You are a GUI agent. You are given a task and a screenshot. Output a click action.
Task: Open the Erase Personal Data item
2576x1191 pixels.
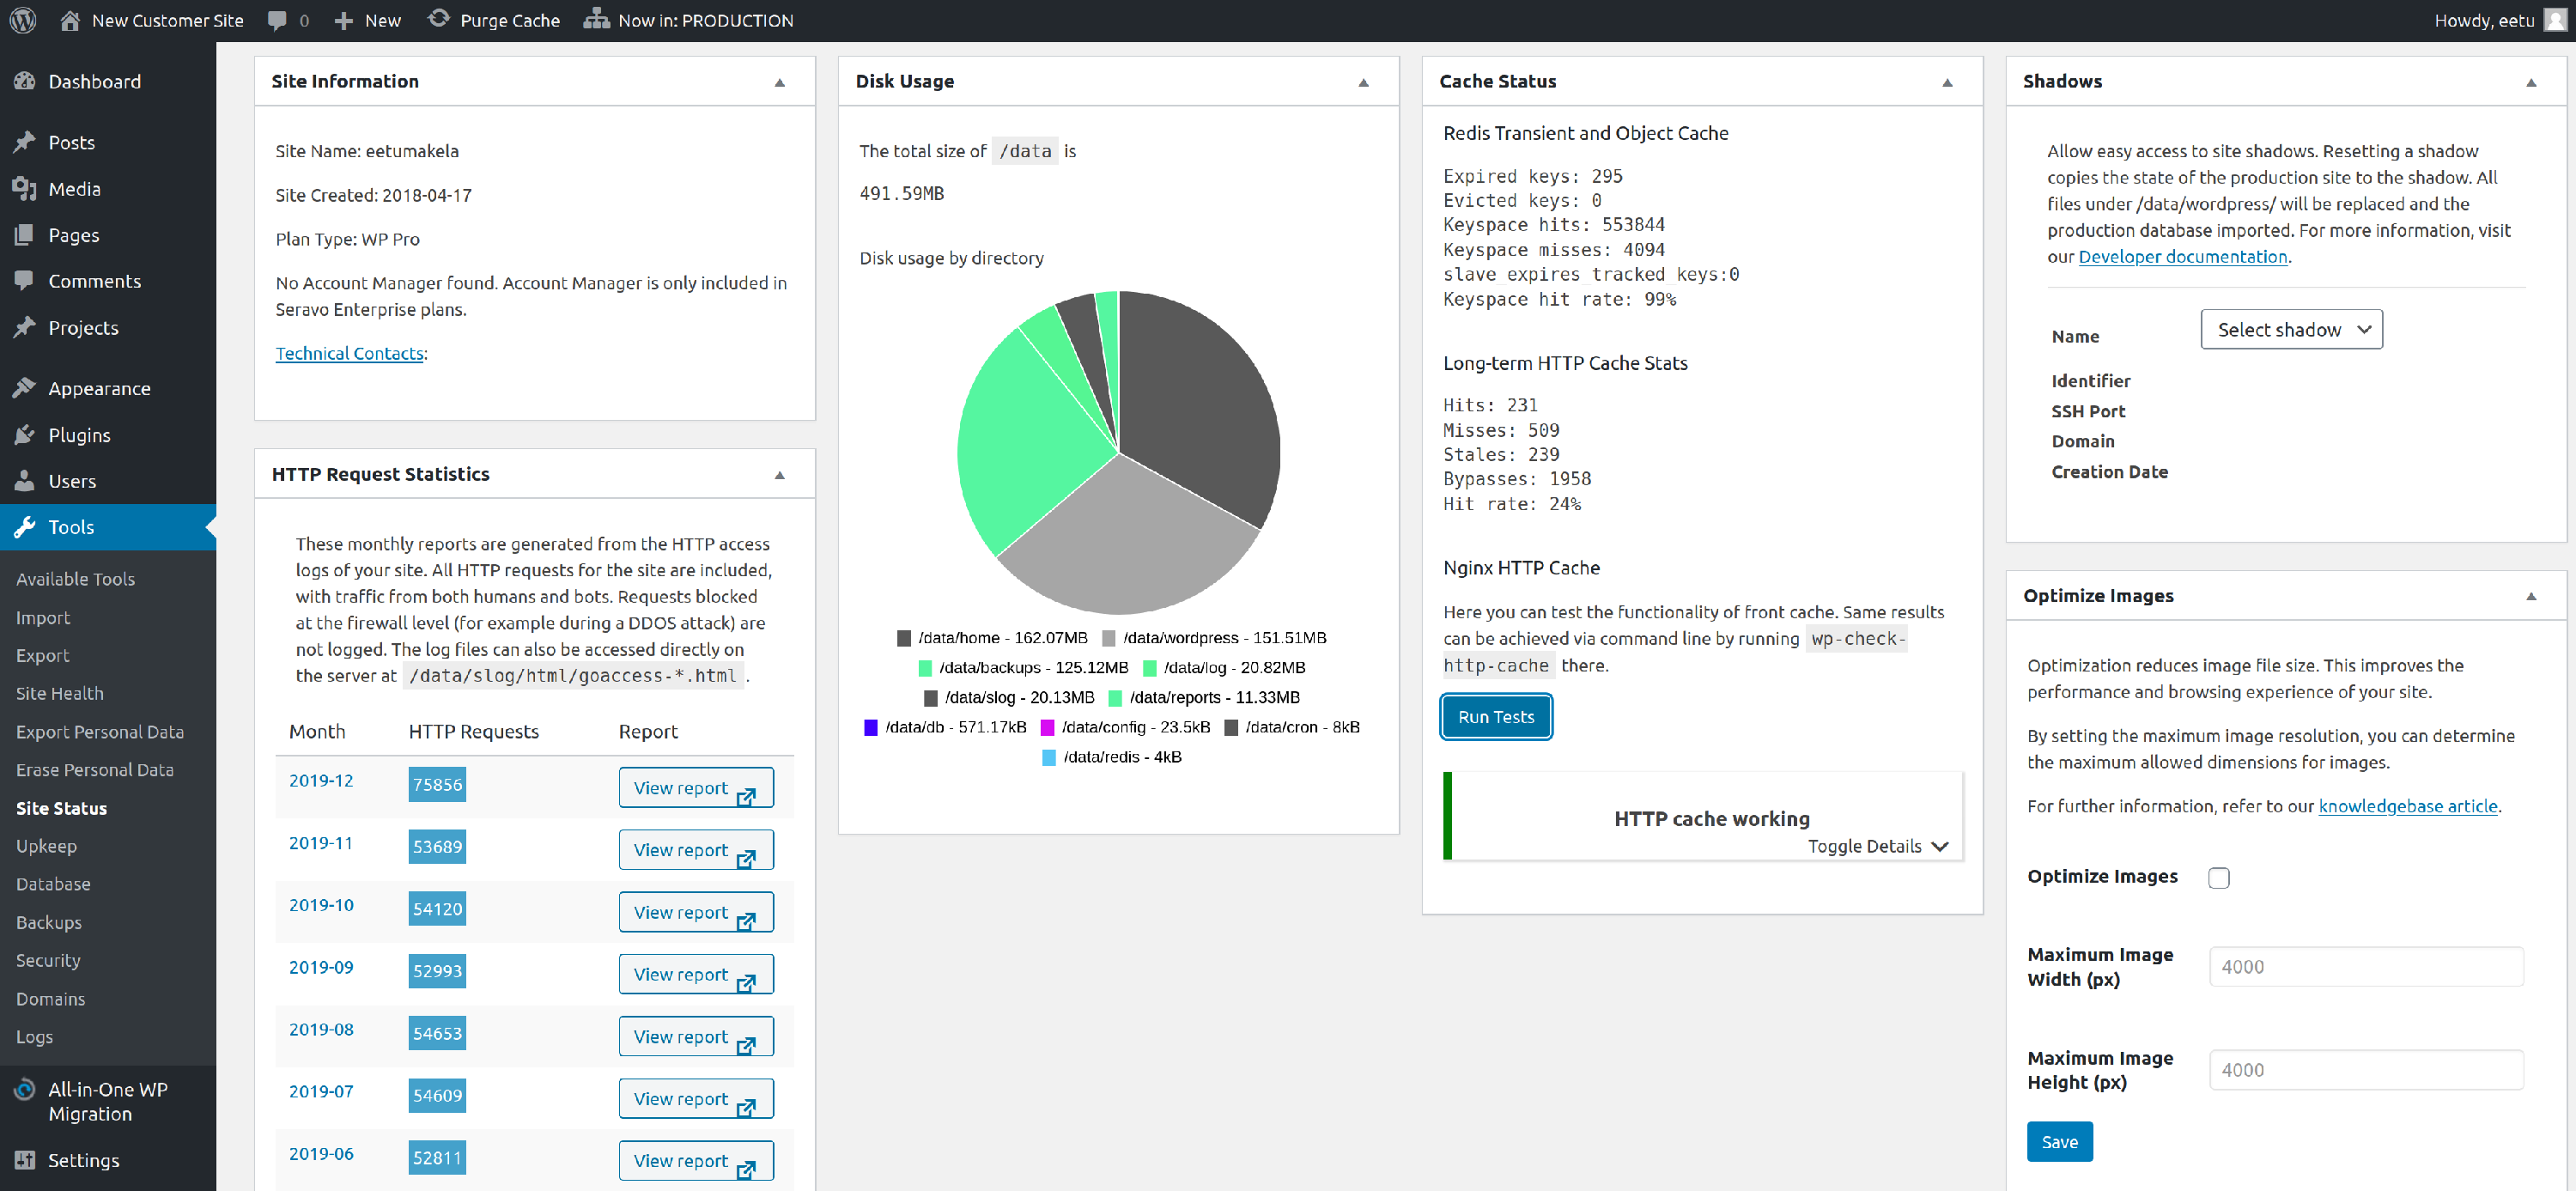click(95, 770)
